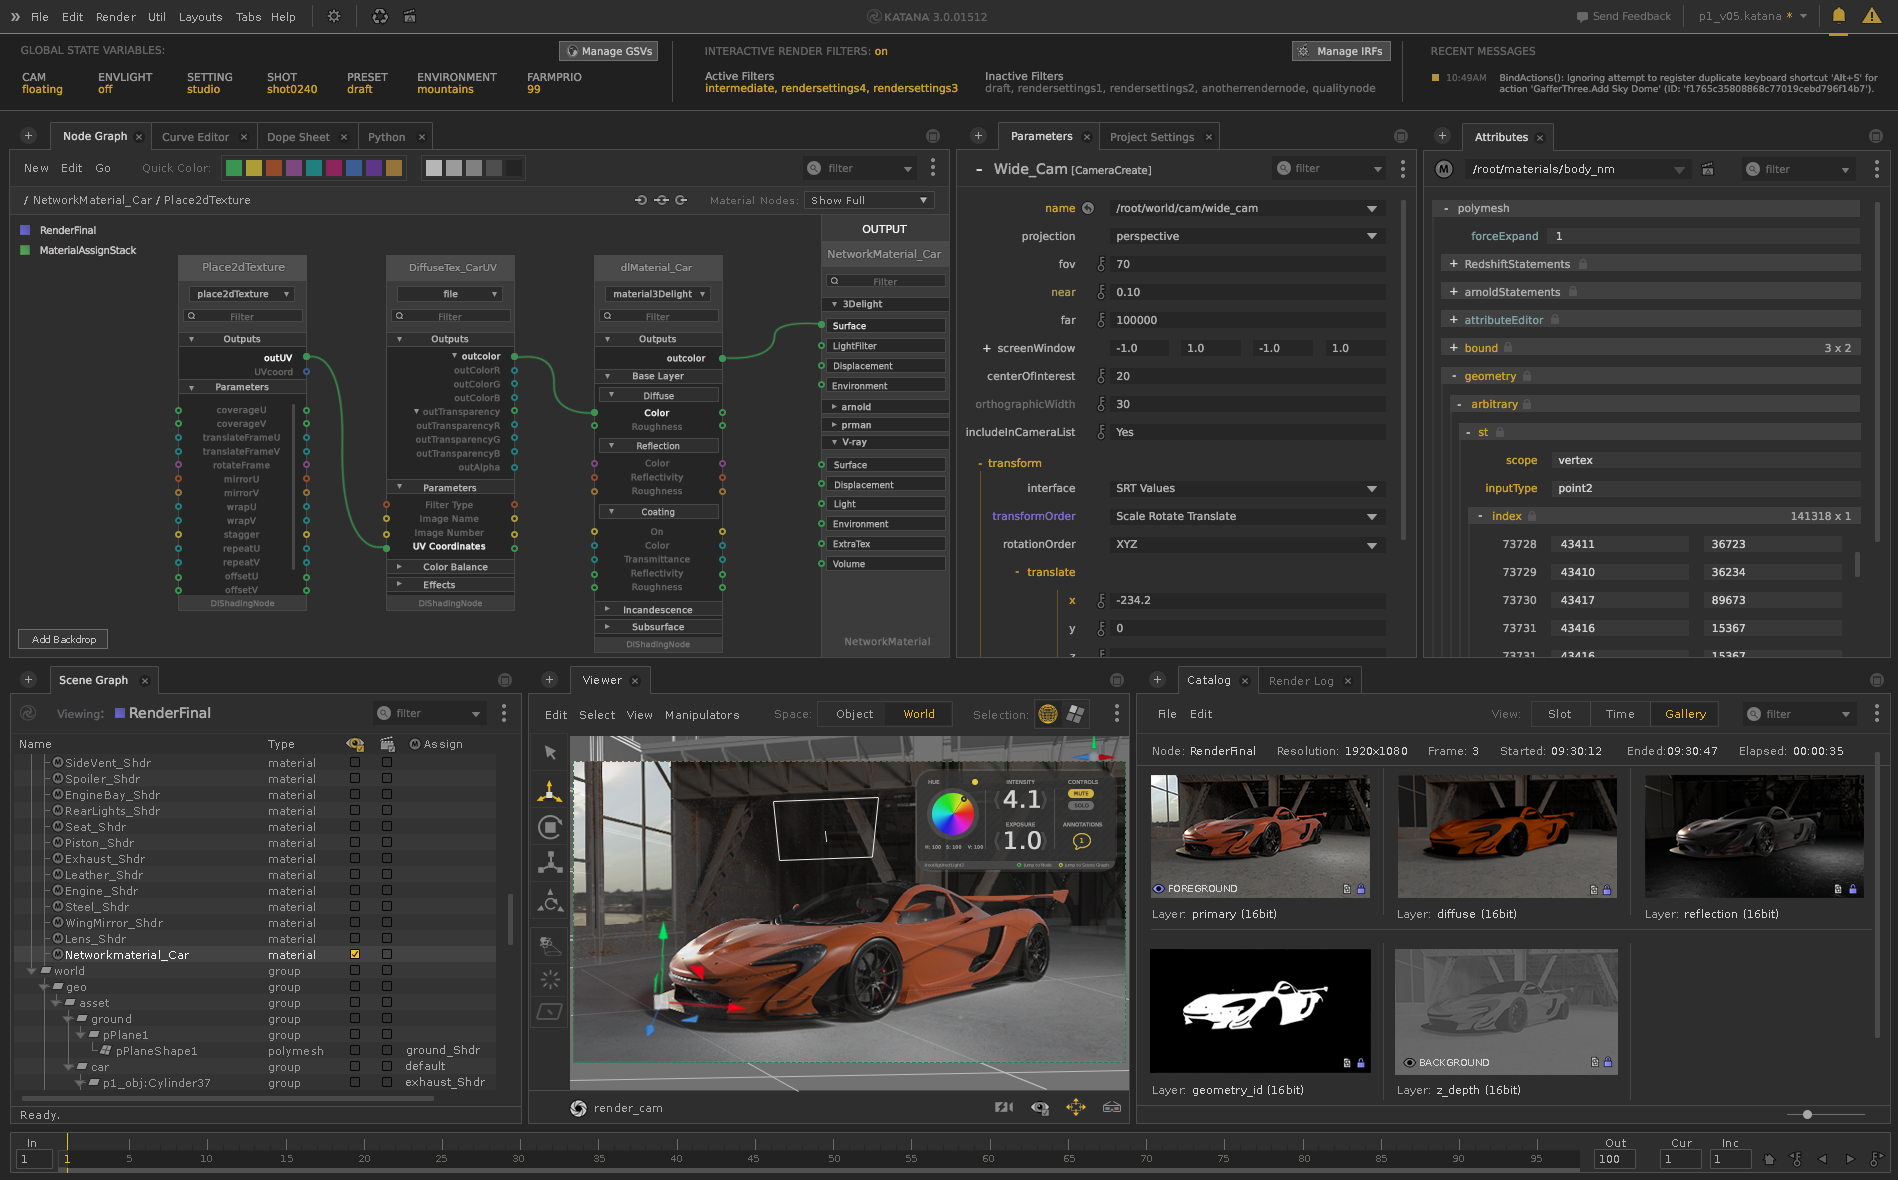Click the globe selection mode icon
This screenshot has height=1180, width=1898.
click(x=1048, y=714)
